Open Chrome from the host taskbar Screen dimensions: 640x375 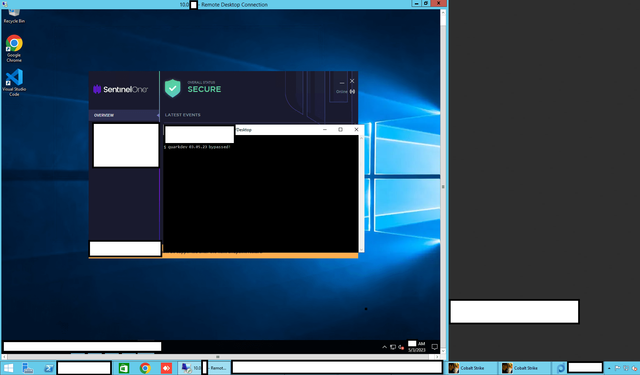[x=145, y=368]
